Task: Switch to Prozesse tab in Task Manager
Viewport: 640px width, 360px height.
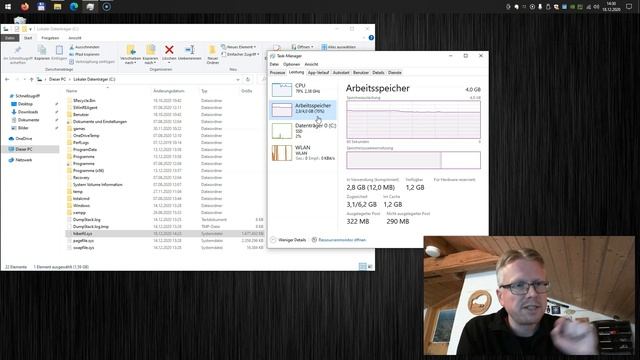Action: [x=277, y=73]
